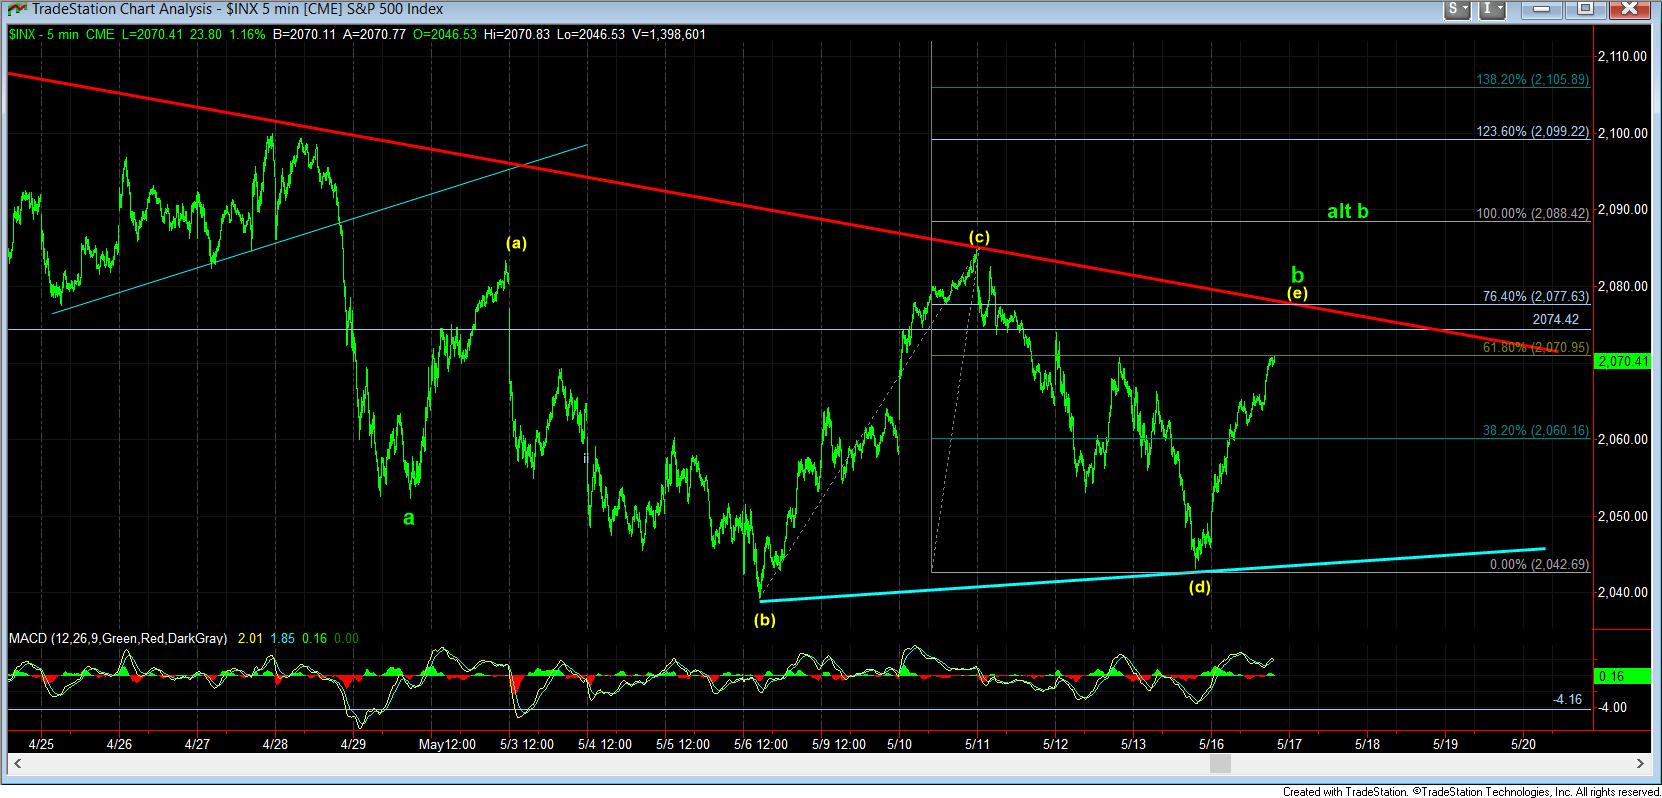Click the 'Created with TradeStation' footer text
This screenshot has height=798, width=1662.
click(x=1471, y=790)
